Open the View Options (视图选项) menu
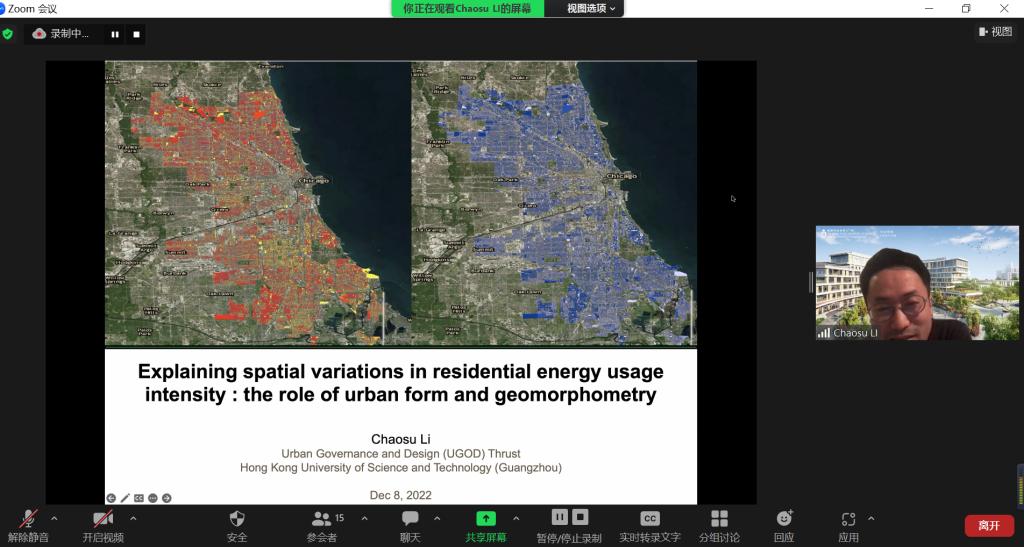 591,8
